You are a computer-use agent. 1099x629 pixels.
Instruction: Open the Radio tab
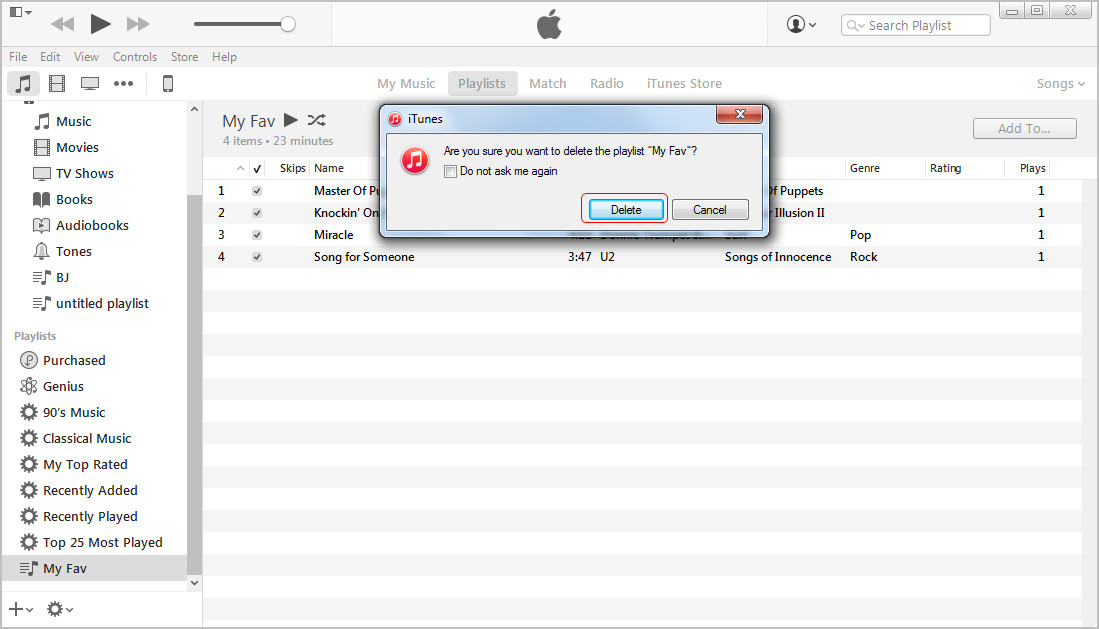[606, 83]
